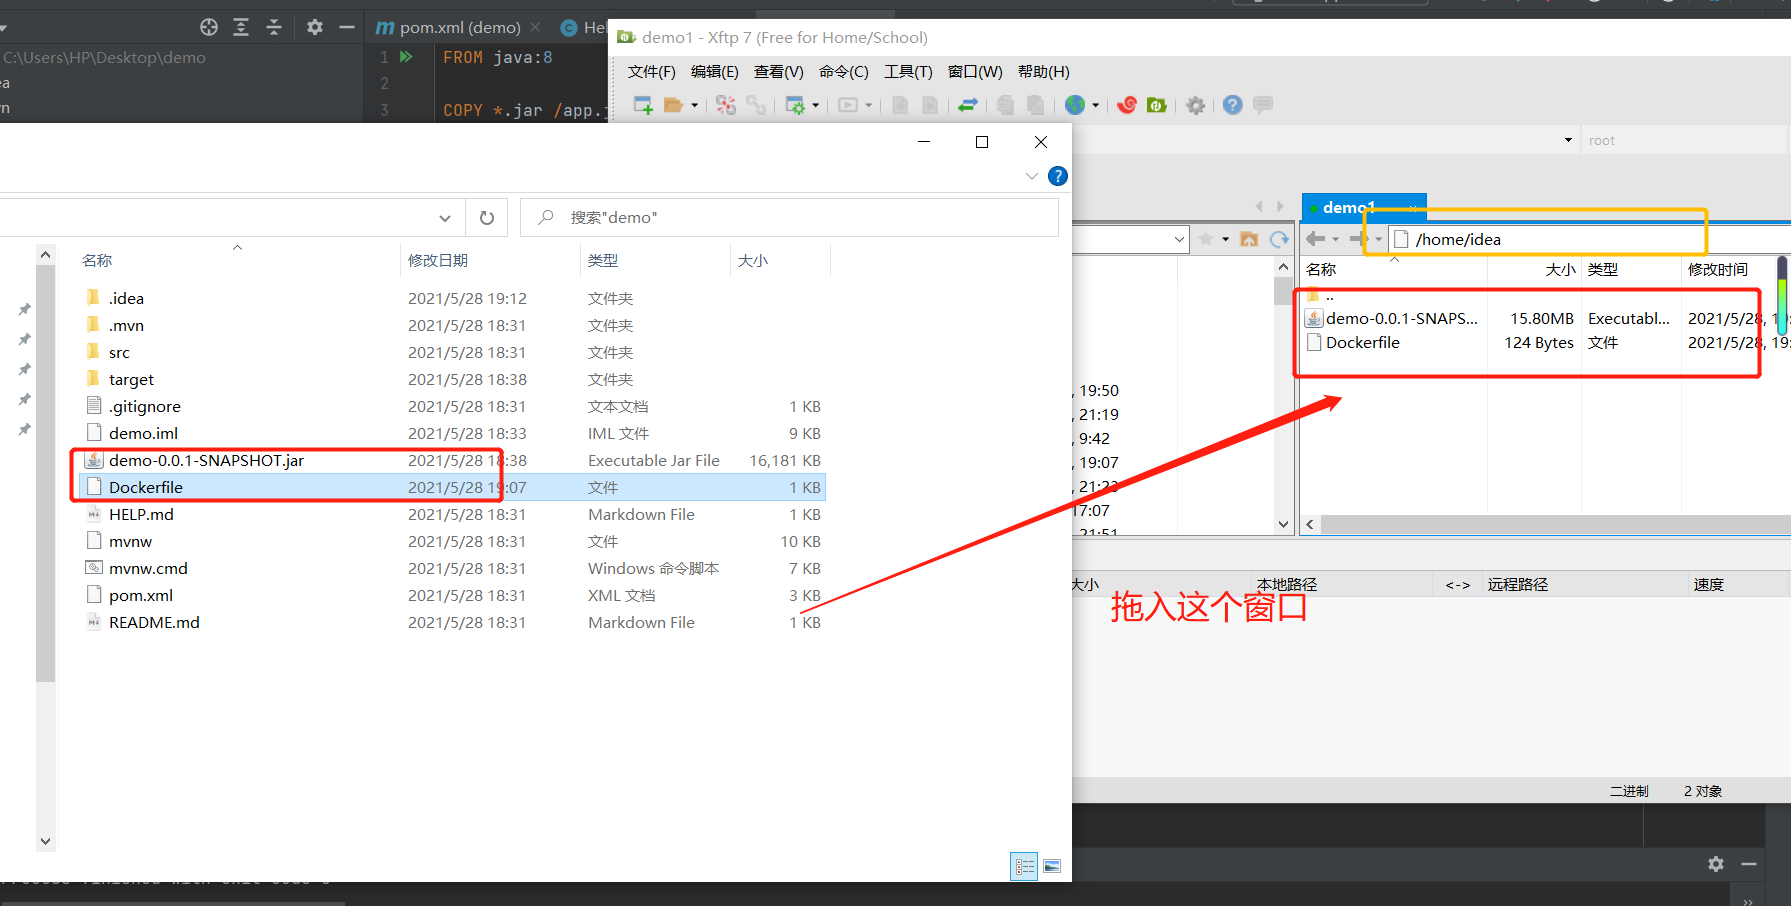Open Xftp Options gear icon
This screenshot has width=1791, height=906.
[1195, 105]
